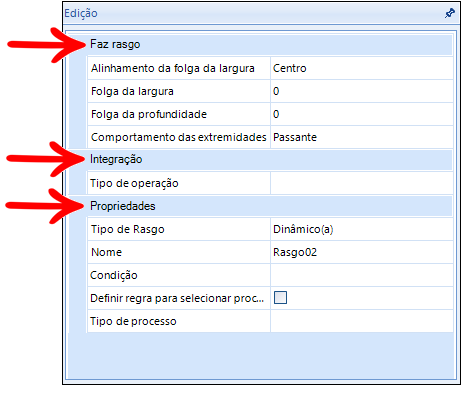
Task: Click the empty 'Tipo de operação' value field
Action: [362, 183]
